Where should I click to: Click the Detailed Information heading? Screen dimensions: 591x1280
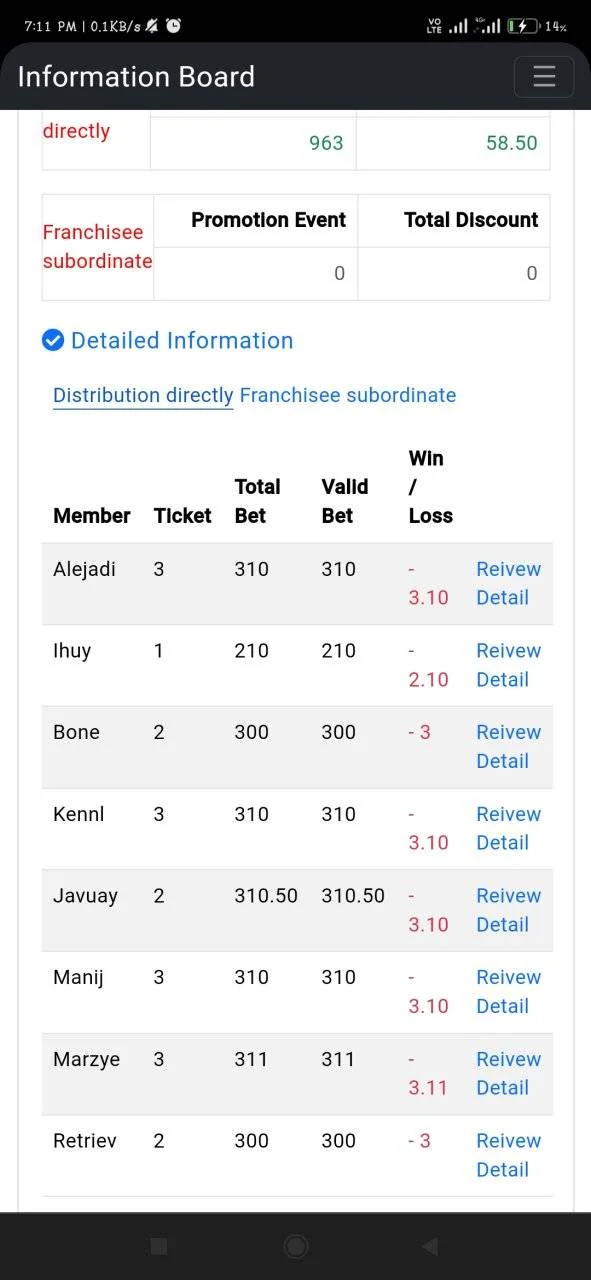182,341
